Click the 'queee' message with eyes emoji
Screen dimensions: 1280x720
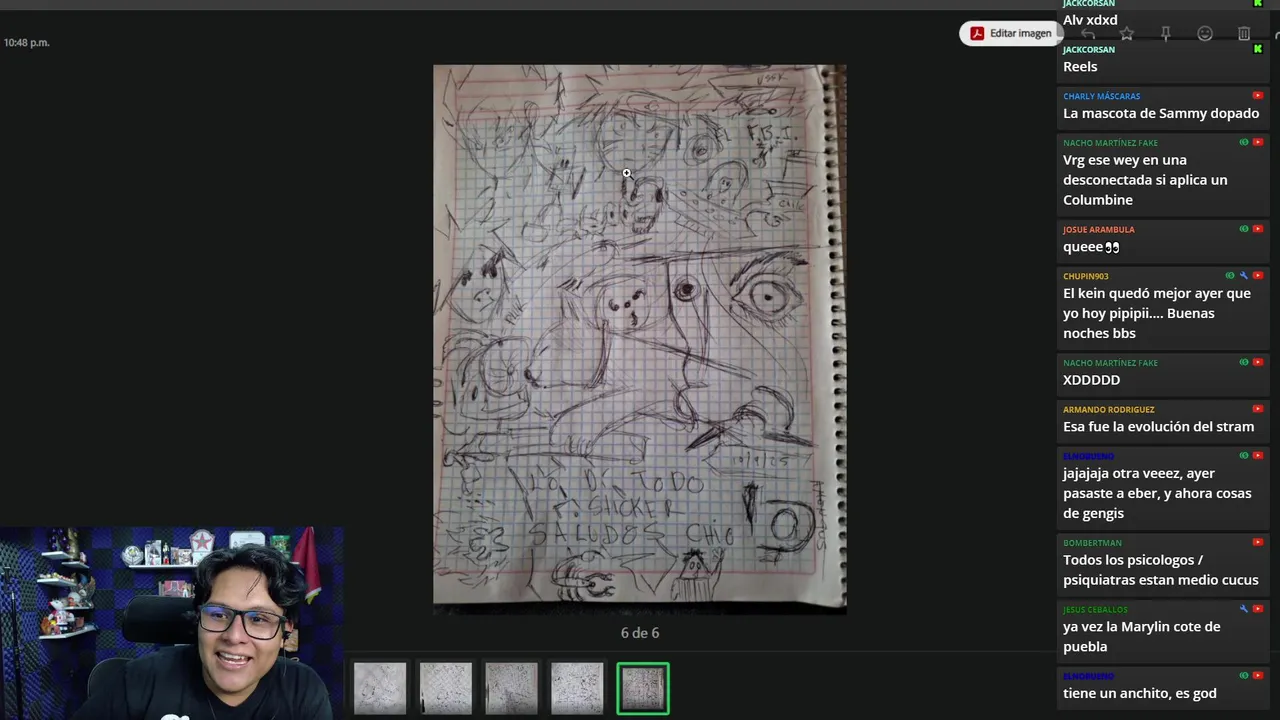tap(1091, 247)
